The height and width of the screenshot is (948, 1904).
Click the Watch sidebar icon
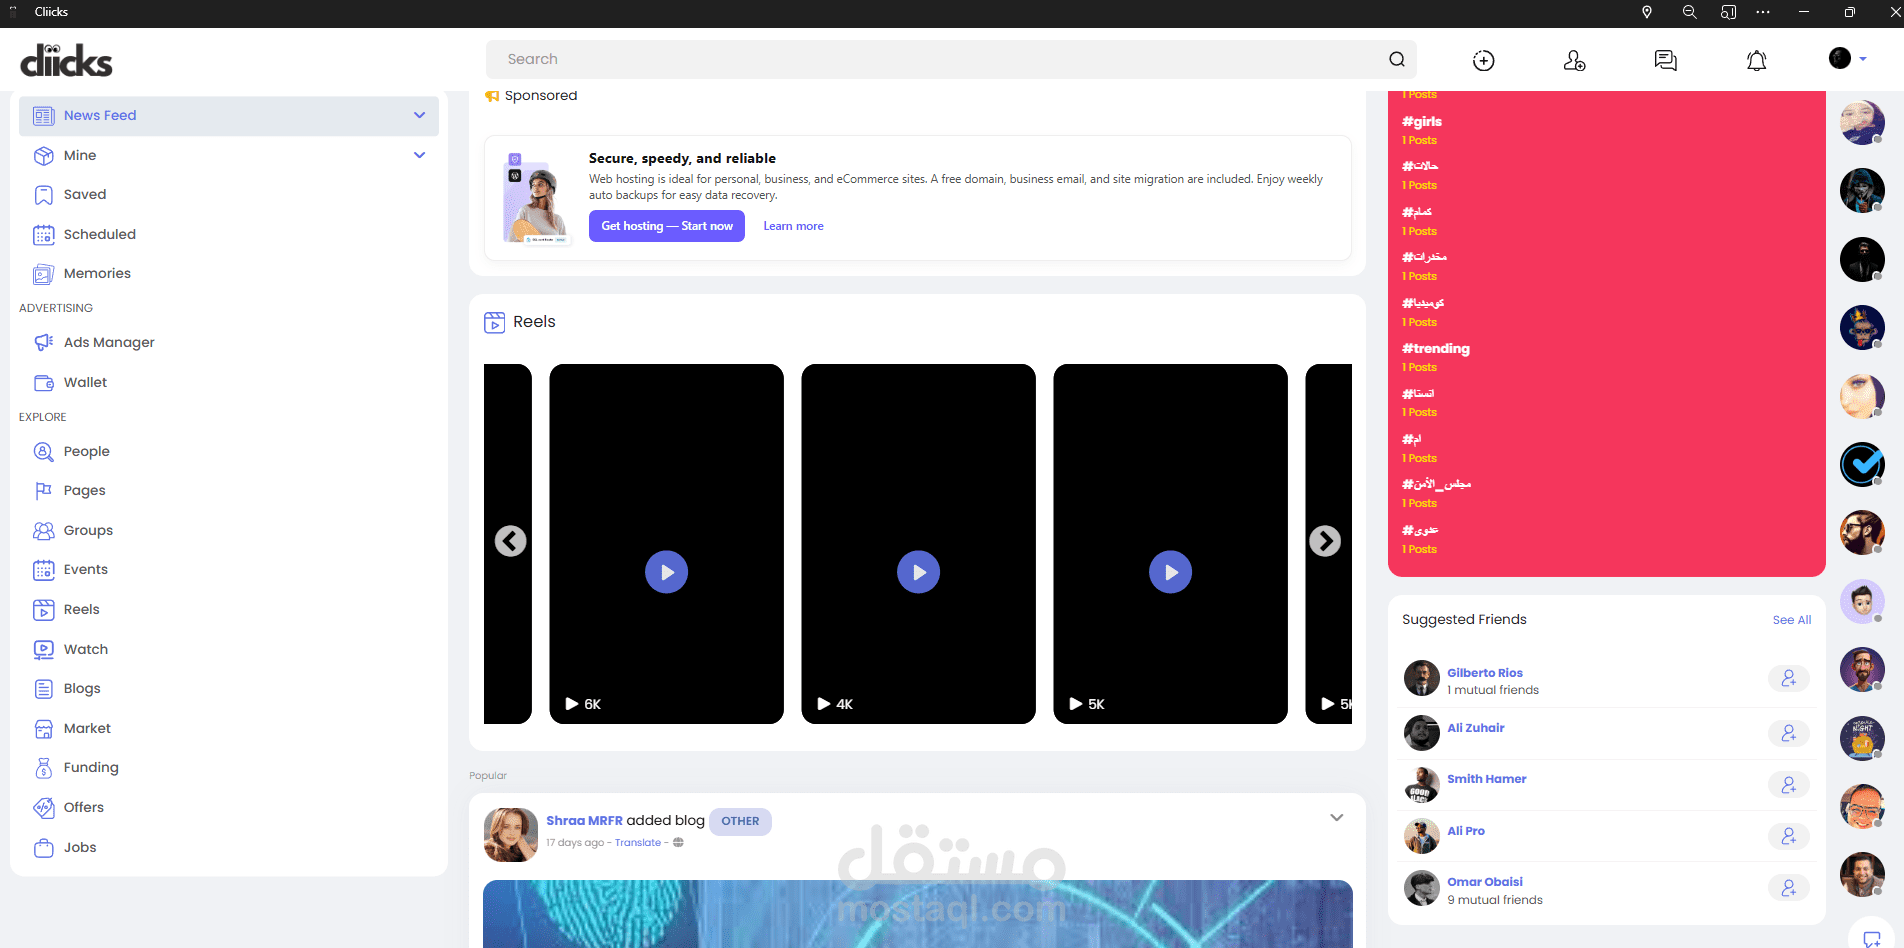[43, 649]
